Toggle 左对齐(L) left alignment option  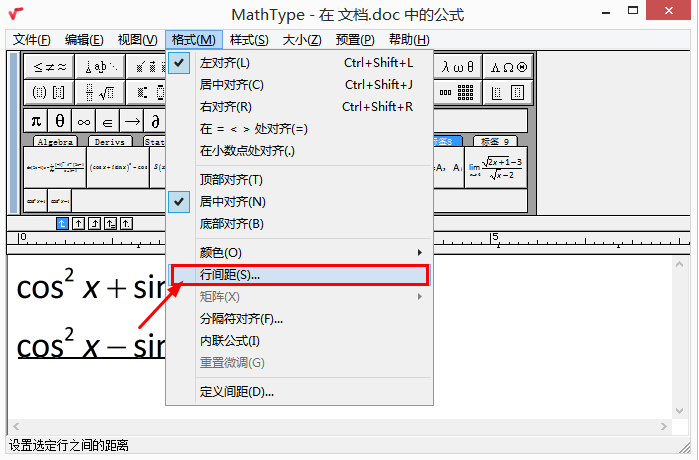coord(299,63)
